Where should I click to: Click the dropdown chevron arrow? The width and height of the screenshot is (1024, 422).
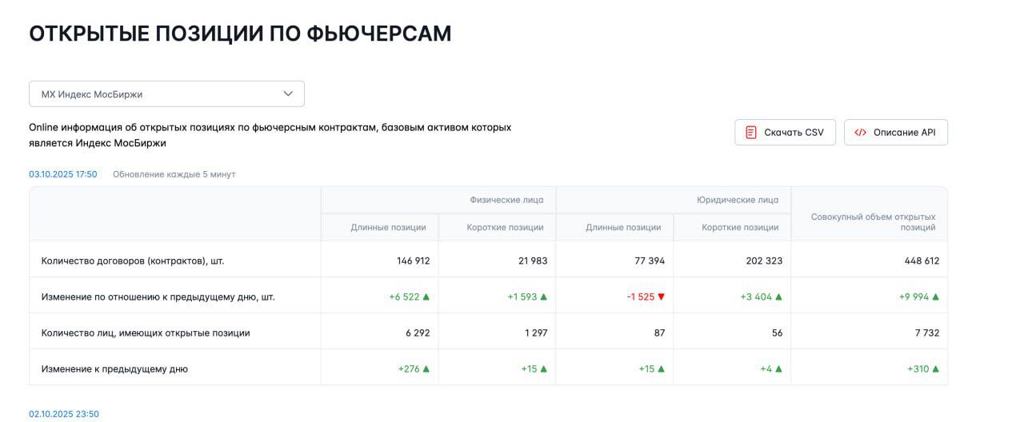288,94
